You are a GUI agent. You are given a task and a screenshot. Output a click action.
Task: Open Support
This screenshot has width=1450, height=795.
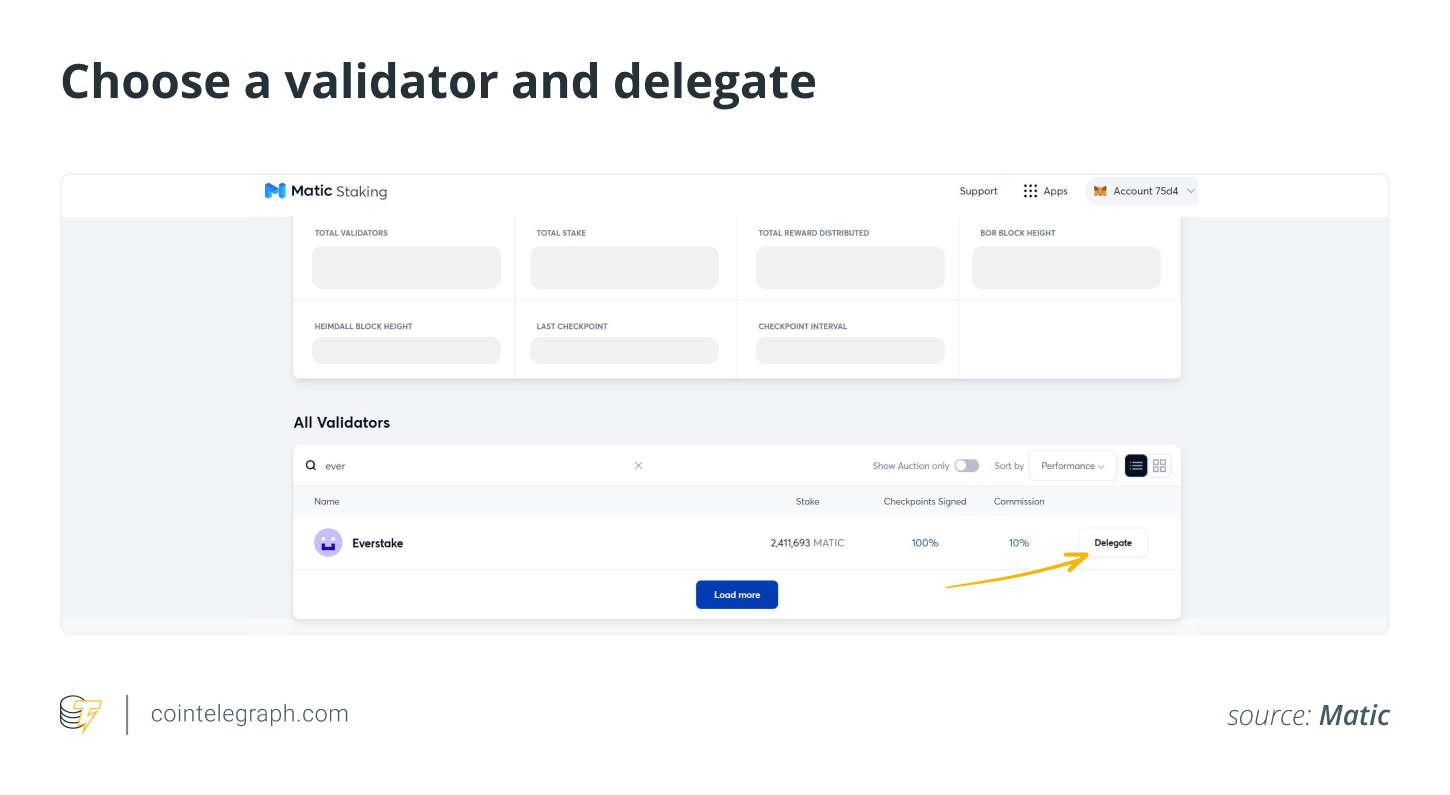coord(978,190)
